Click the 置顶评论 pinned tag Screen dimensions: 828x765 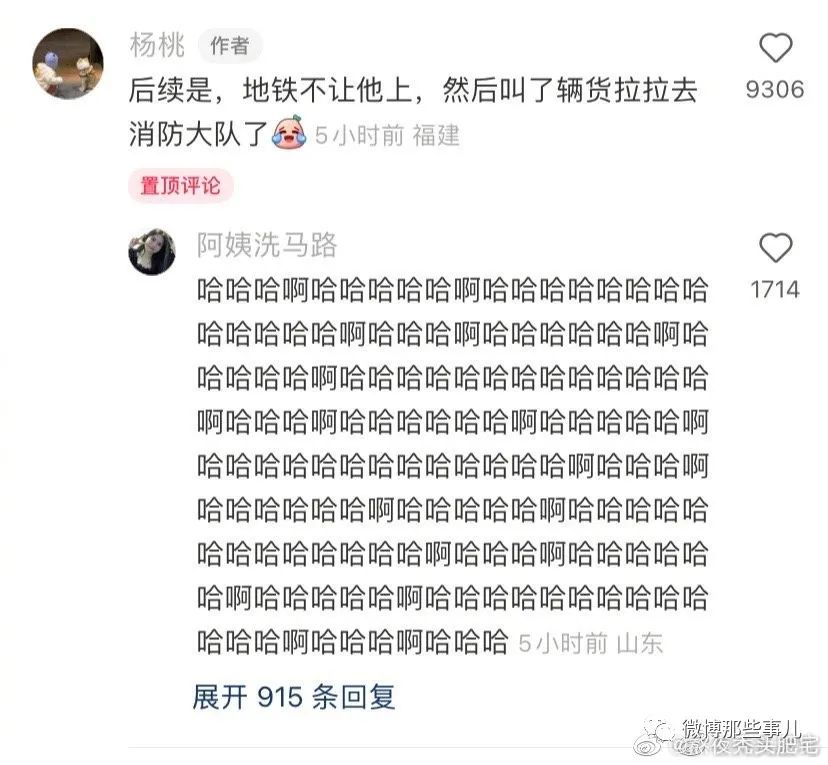180,186
